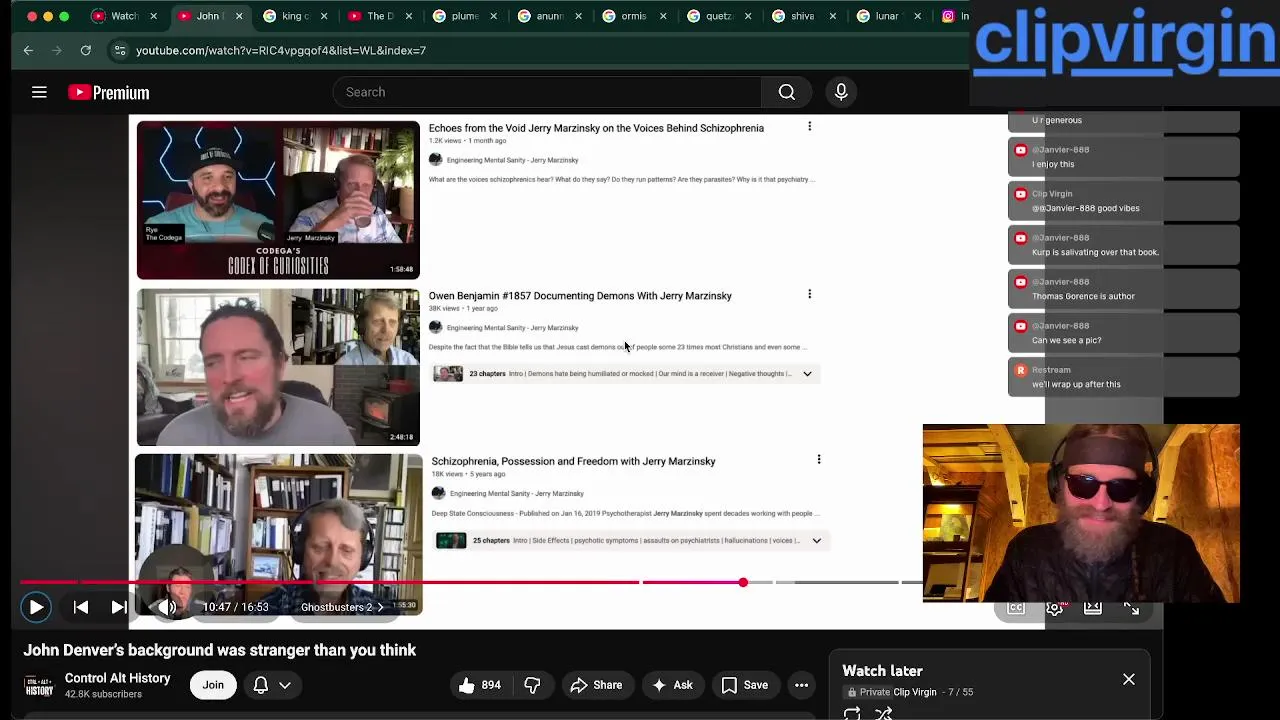This screenshot has width=1280, height=720.
Task: Open Echoes from the Void video thumbnail
Action: coord(278,200)
